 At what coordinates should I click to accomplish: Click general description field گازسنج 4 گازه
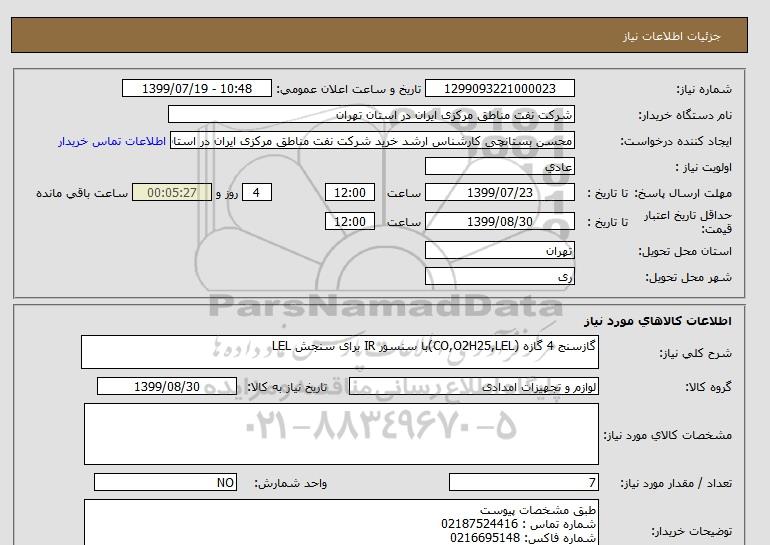pos(340,352)
